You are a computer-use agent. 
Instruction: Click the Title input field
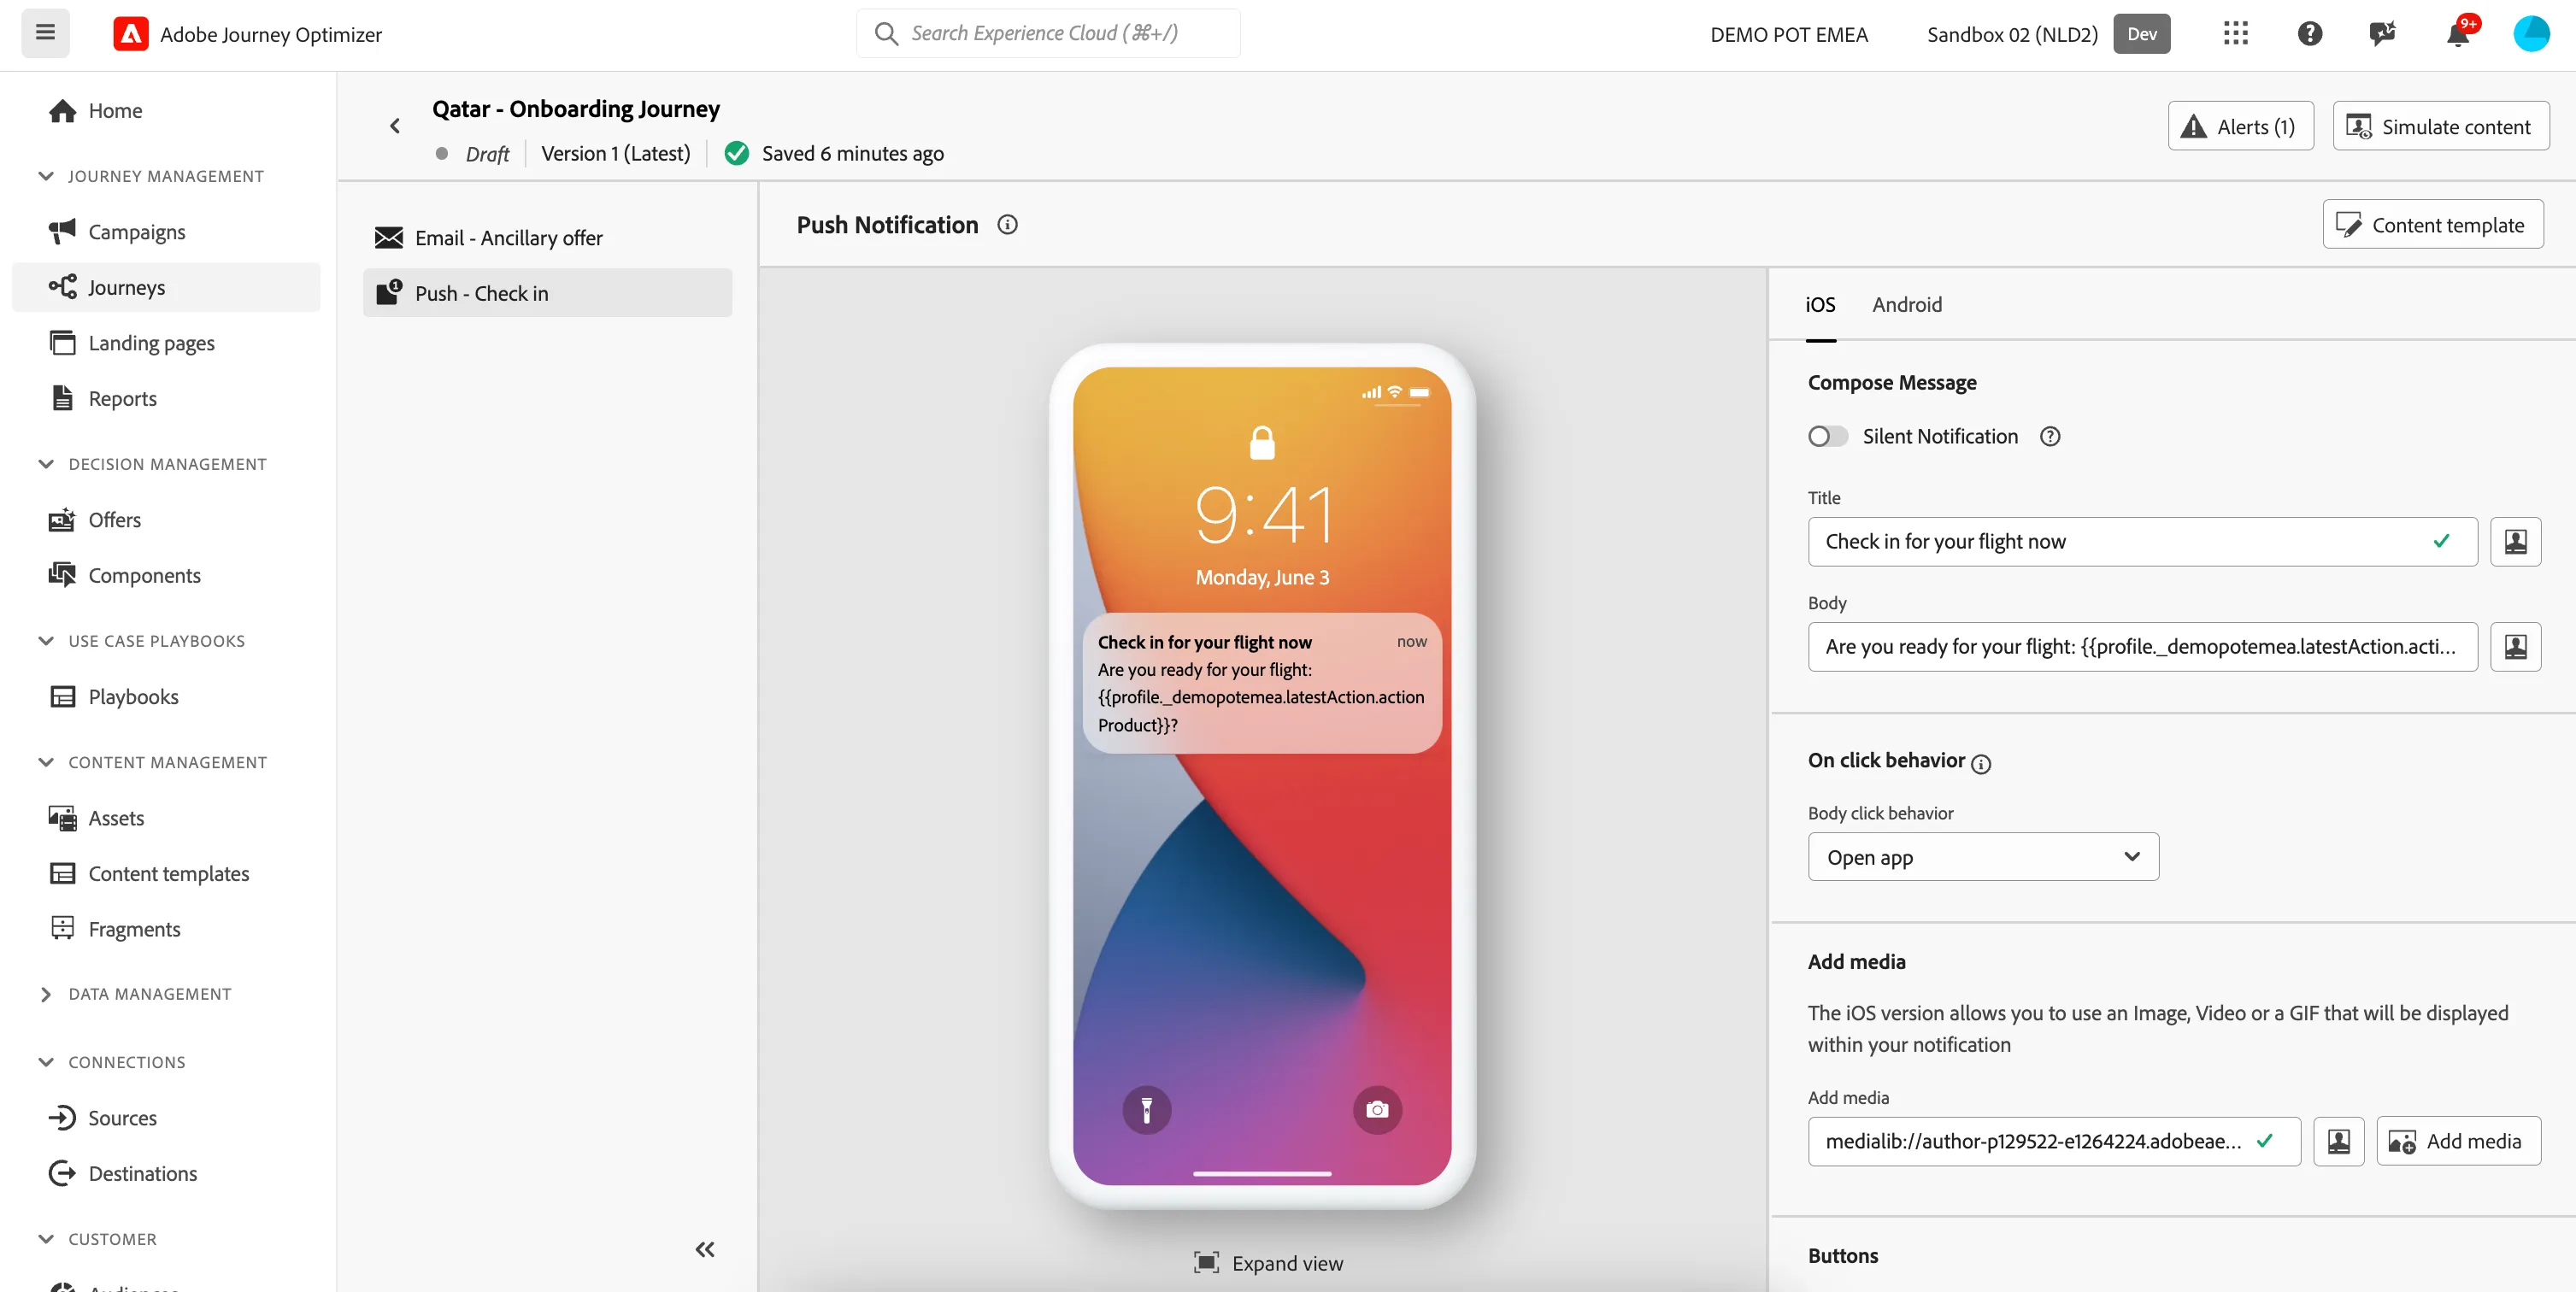pos(2142,542)
